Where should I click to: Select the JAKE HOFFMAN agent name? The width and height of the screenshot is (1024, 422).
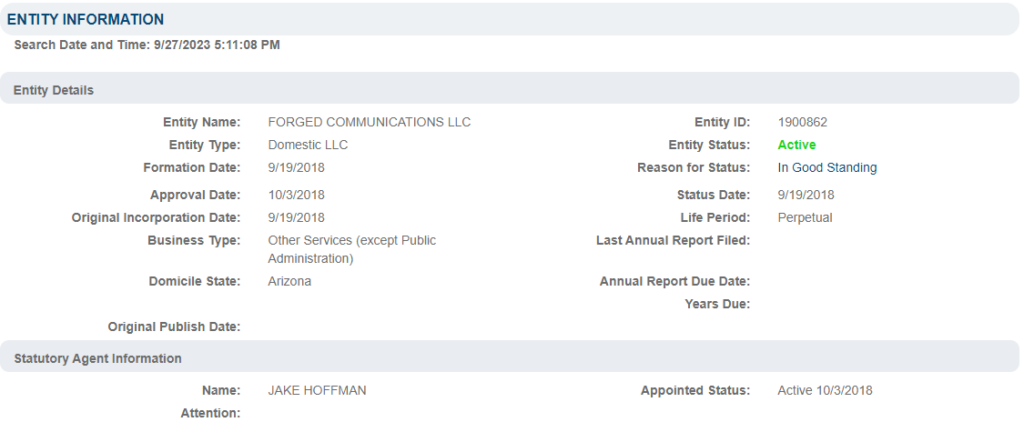(317, 391)
